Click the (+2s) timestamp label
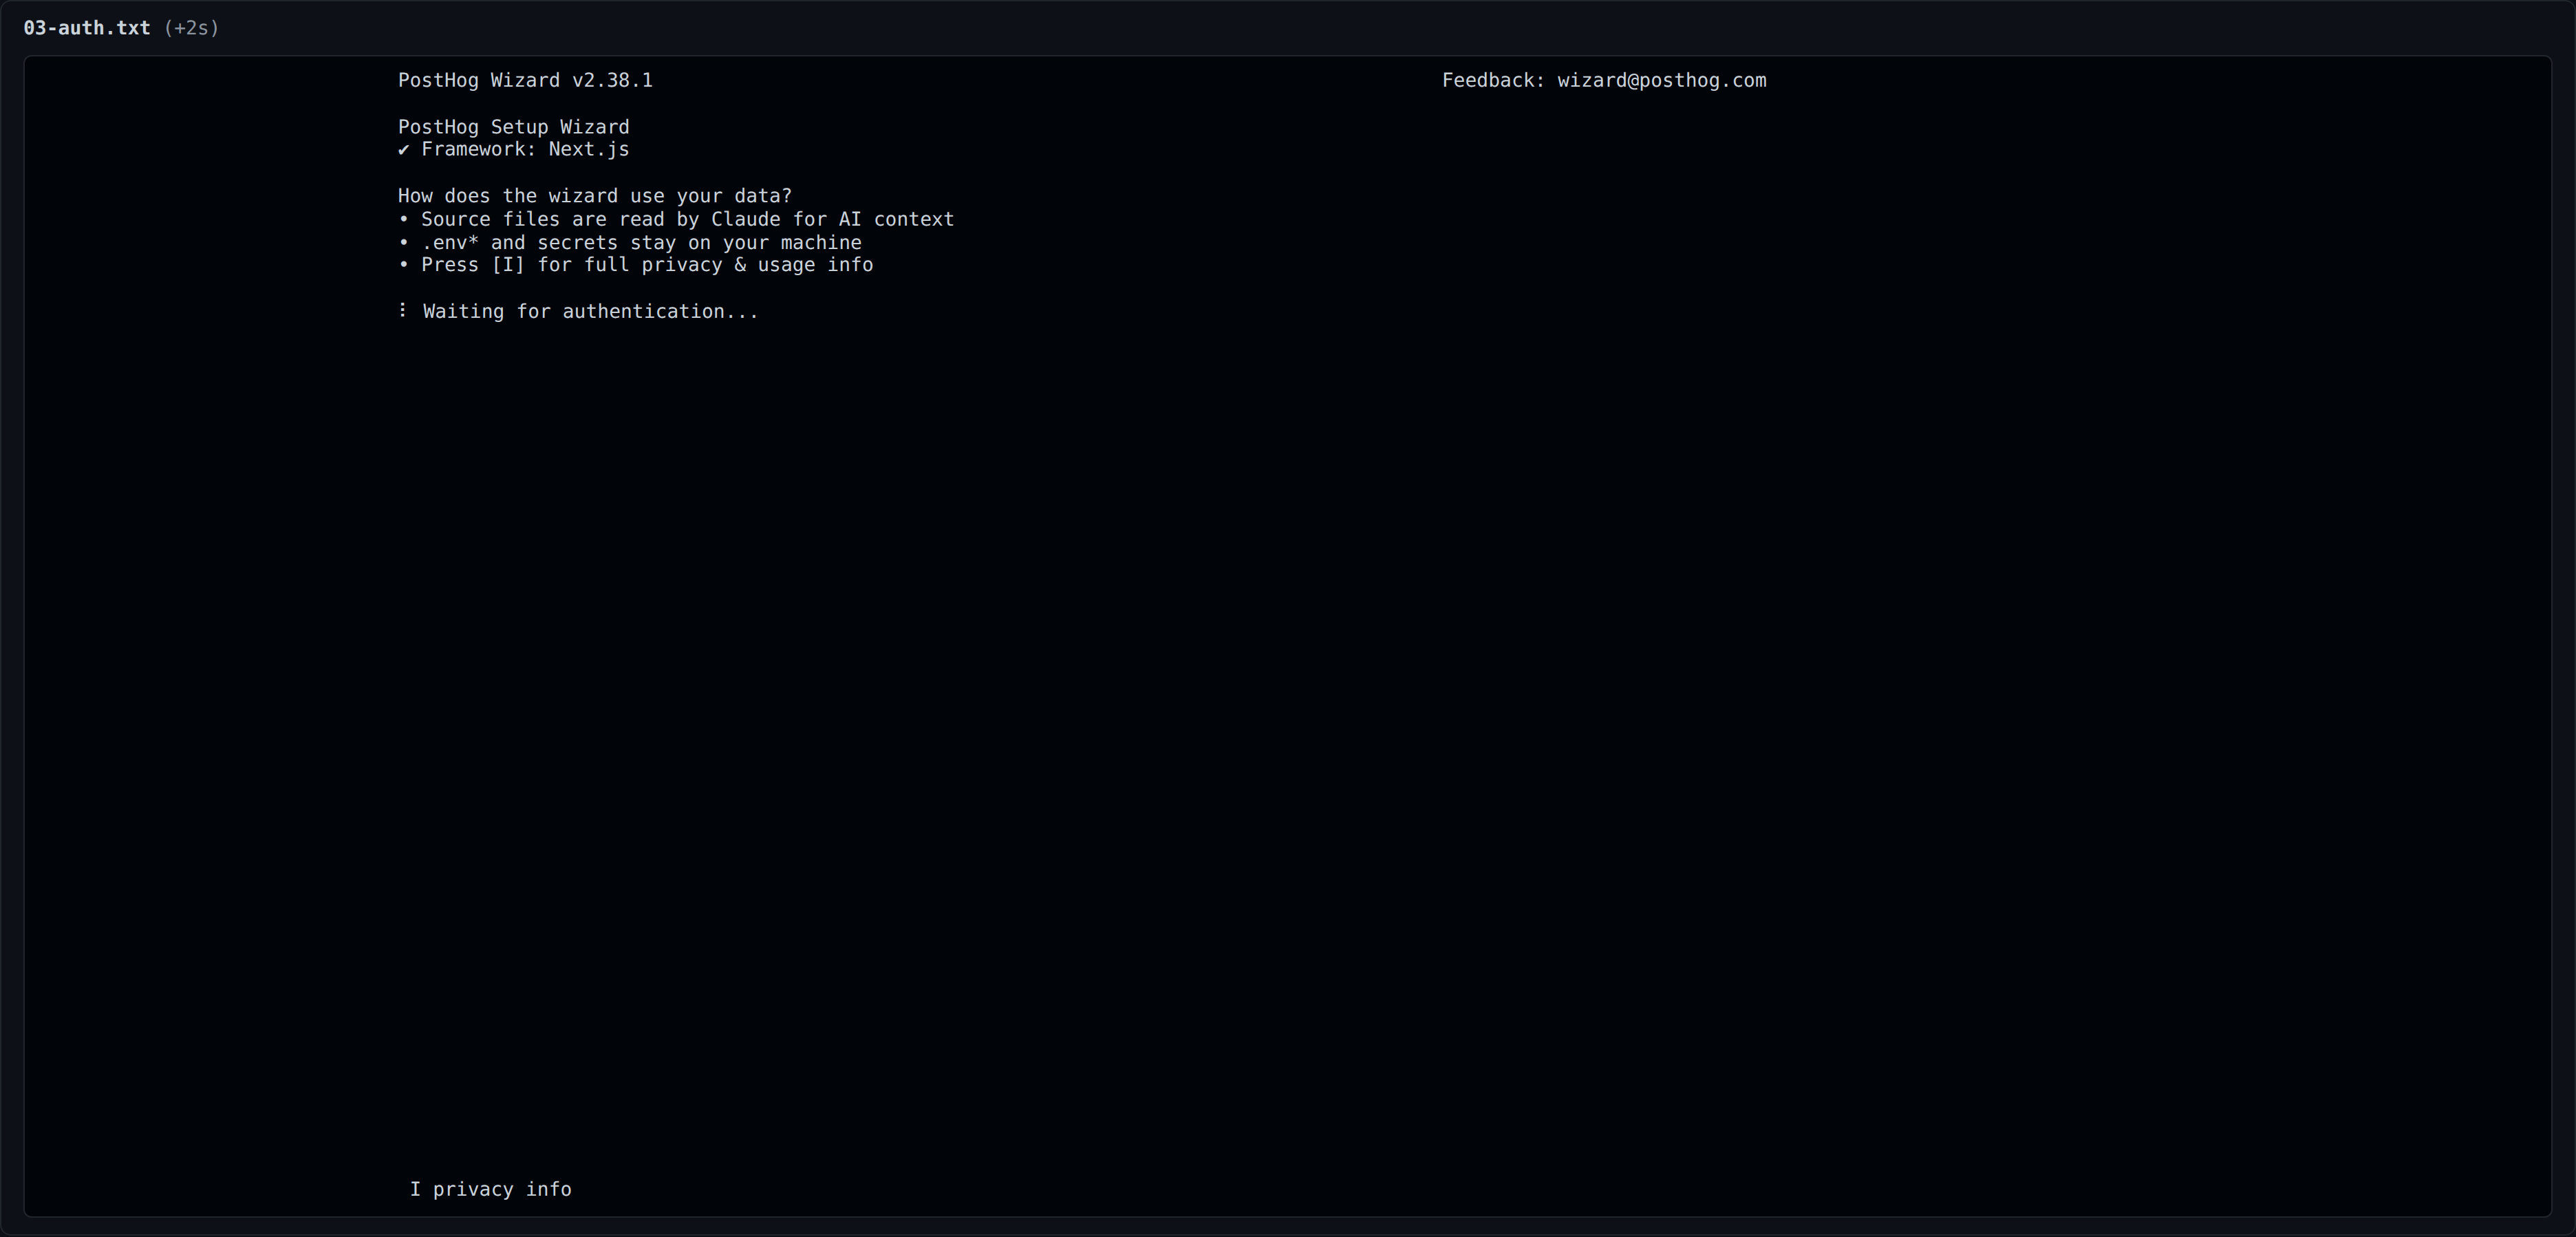The image size is (2576, 1237). [x=191, y=28]
